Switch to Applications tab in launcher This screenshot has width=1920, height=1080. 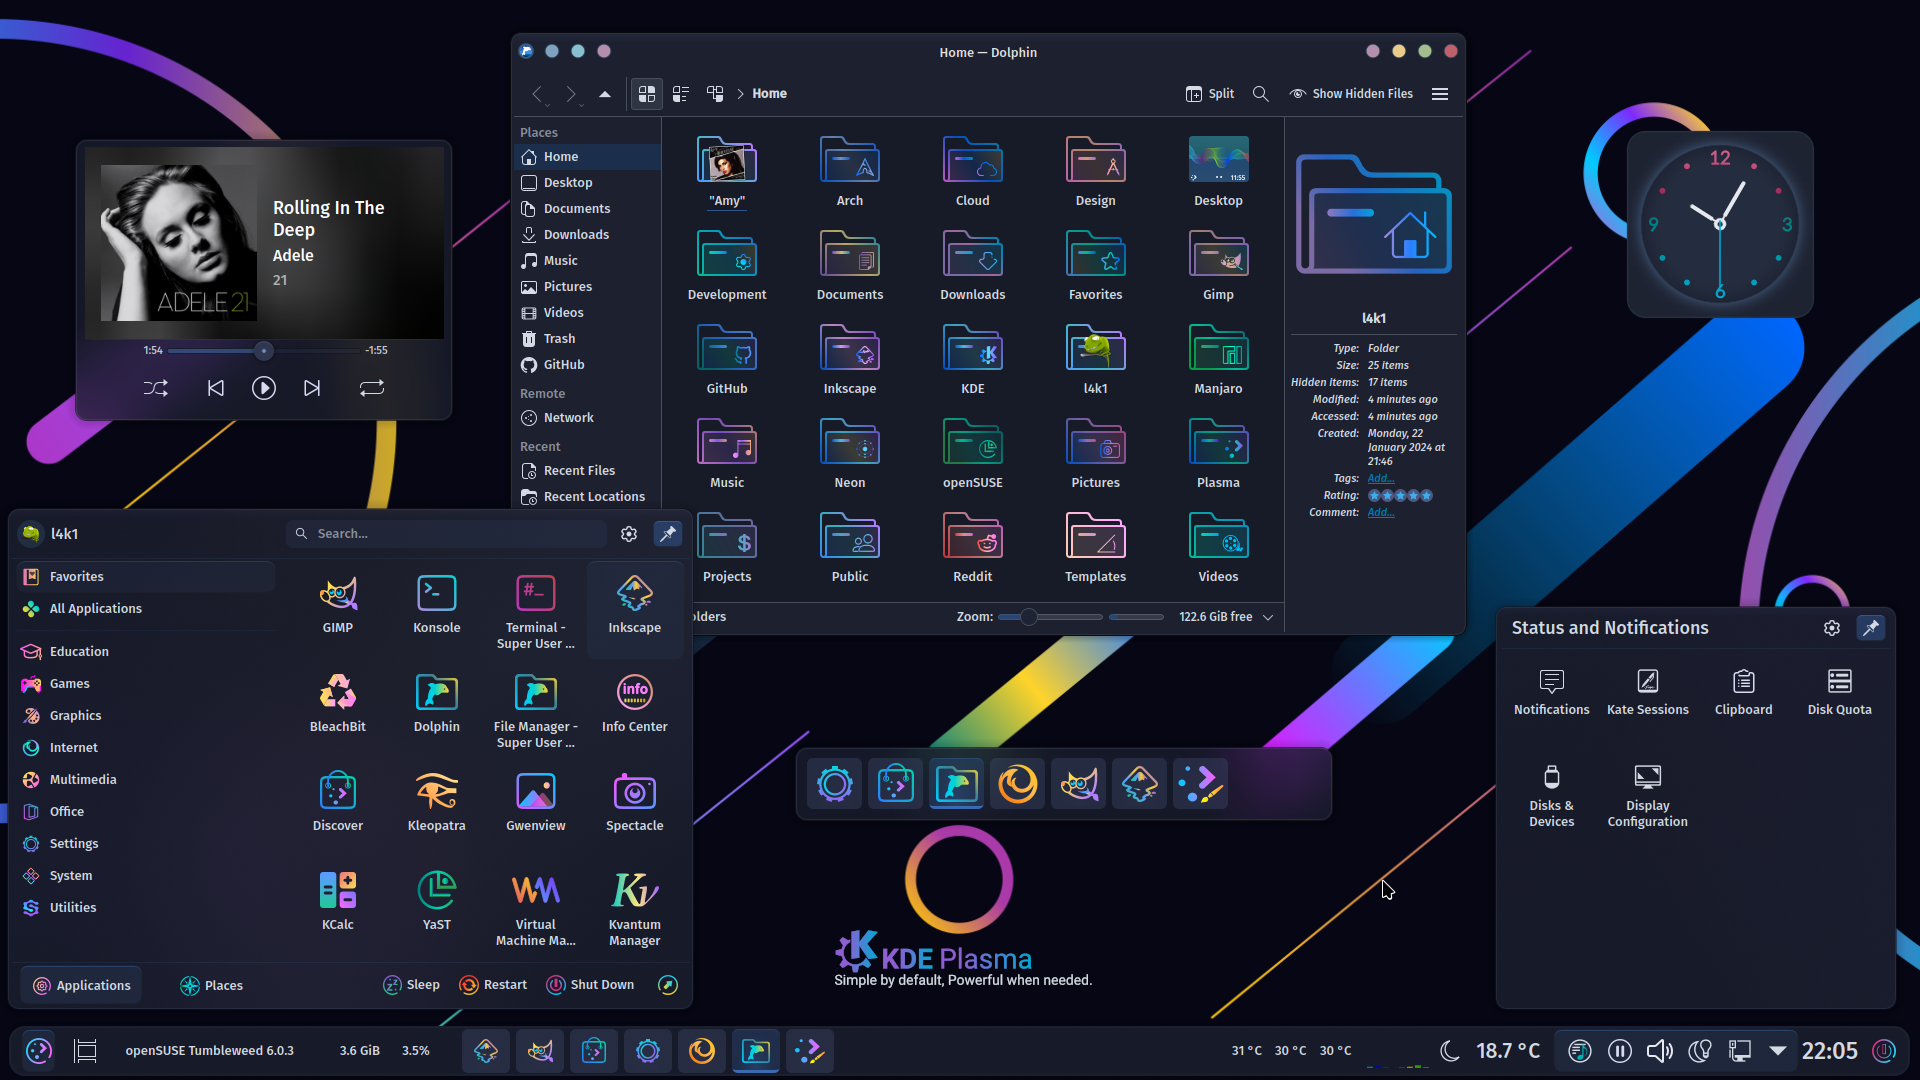pos(81,985)
